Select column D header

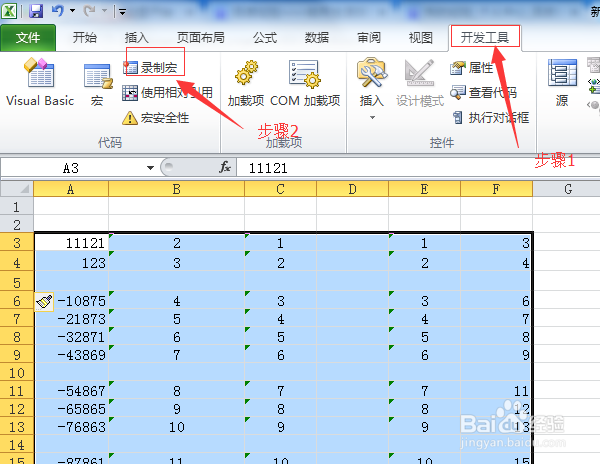352,189
